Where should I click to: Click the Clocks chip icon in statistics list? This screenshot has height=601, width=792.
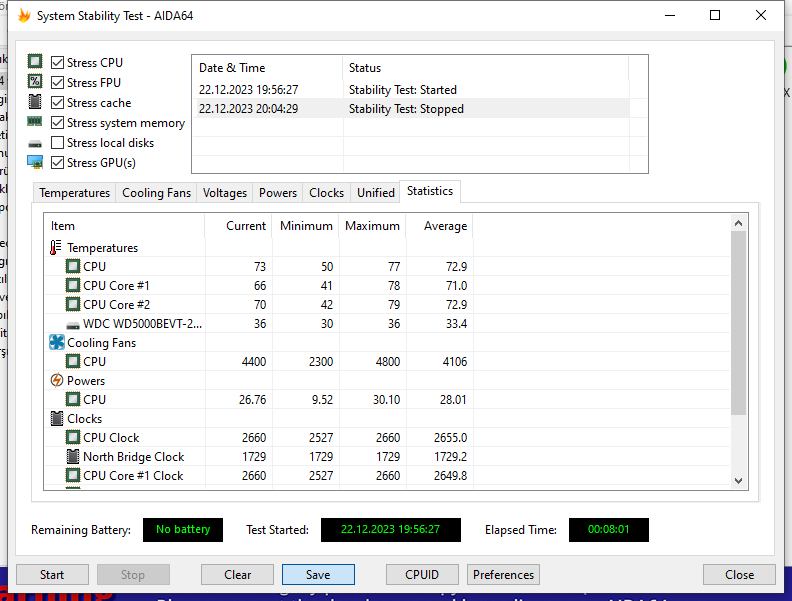[x=57, y=419]
